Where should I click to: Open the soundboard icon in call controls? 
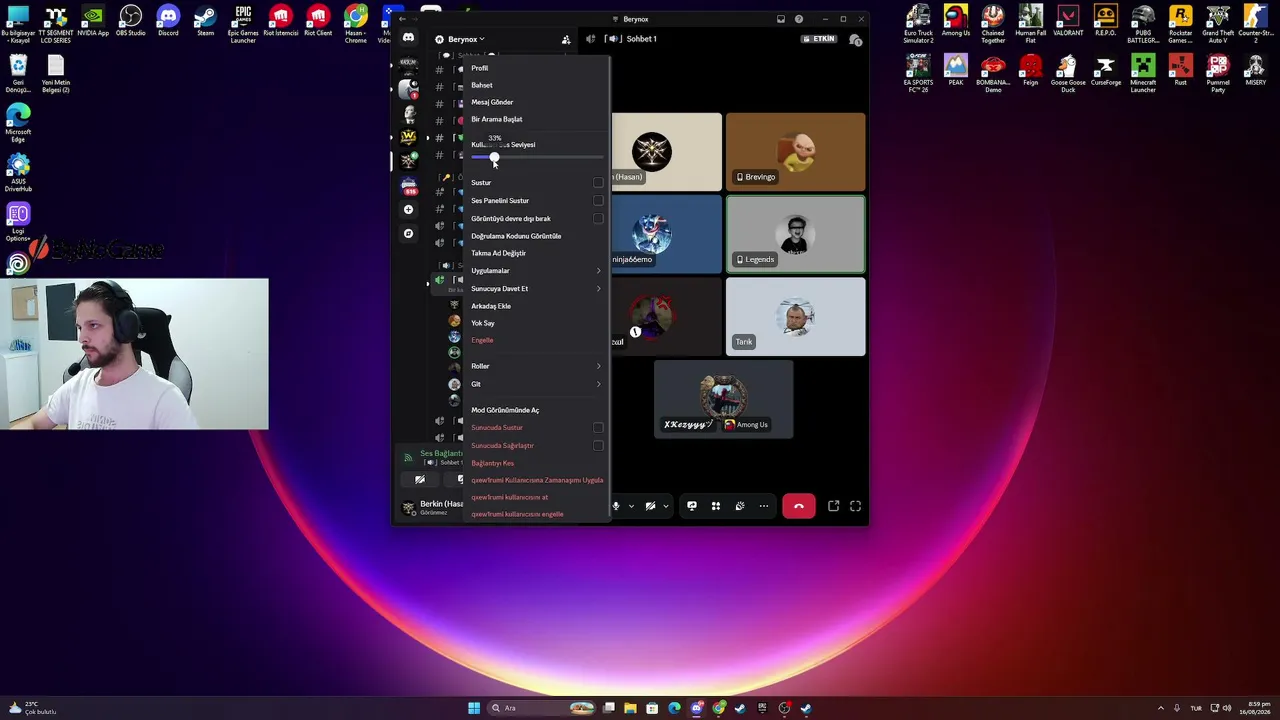pos(739,506)
